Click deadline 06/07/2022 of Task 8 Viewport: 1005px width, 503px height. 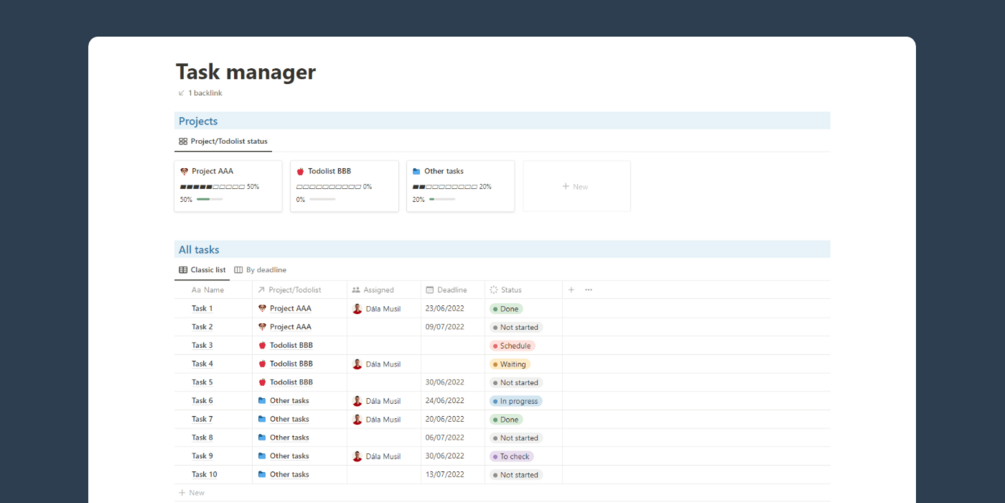pyautogui.click(x=445, y=438)
